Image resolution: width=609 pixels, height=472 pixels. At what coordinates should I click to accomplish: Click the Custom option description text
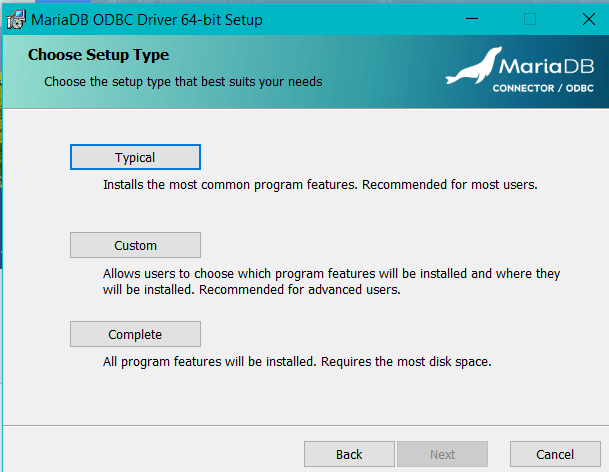pos(330,281)
